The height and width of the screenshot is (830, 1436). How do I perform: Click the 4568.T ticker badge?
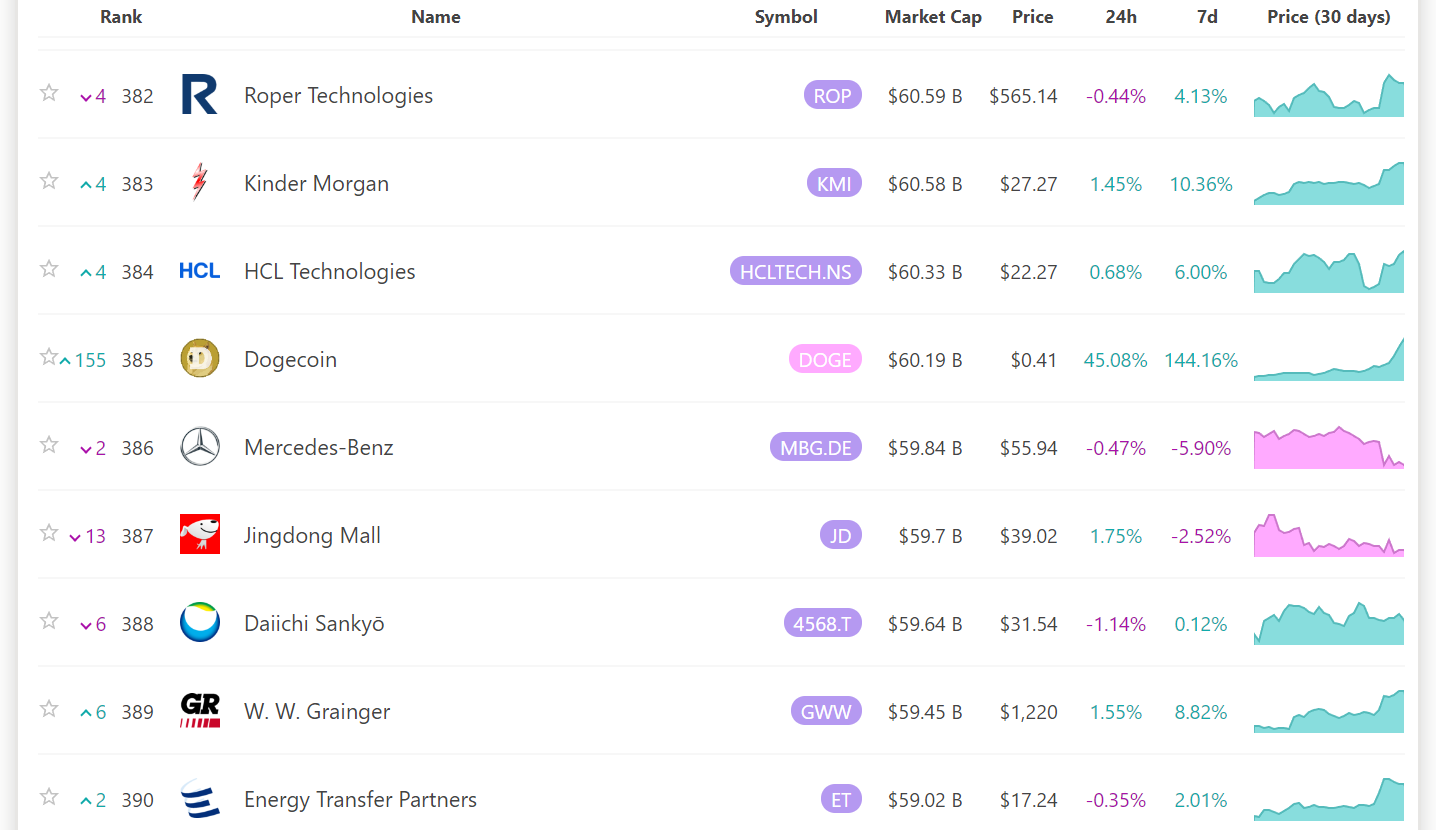pos(822,624)
